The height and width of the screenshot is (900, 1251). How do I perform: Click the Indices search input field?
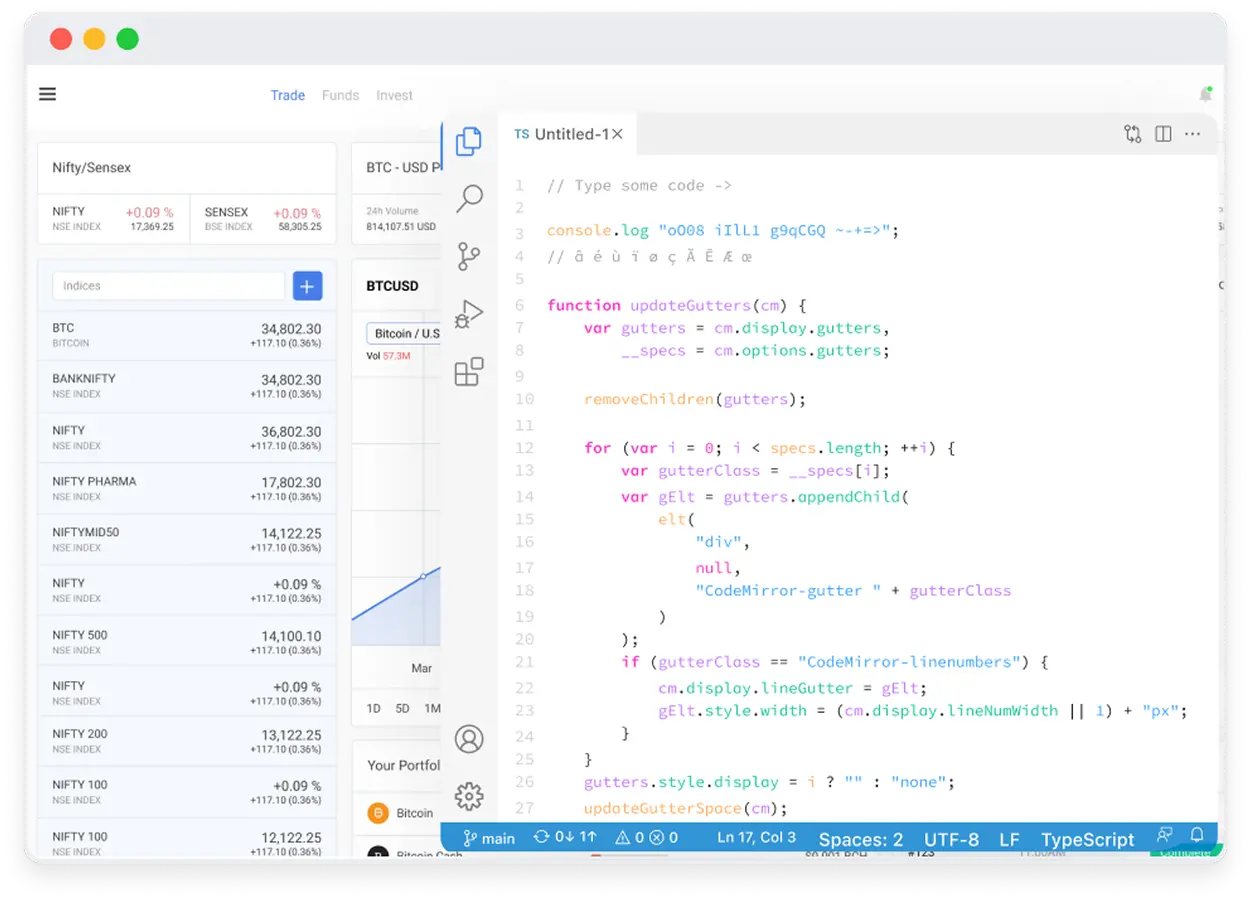pyautogui.click(x=168, y=286)
